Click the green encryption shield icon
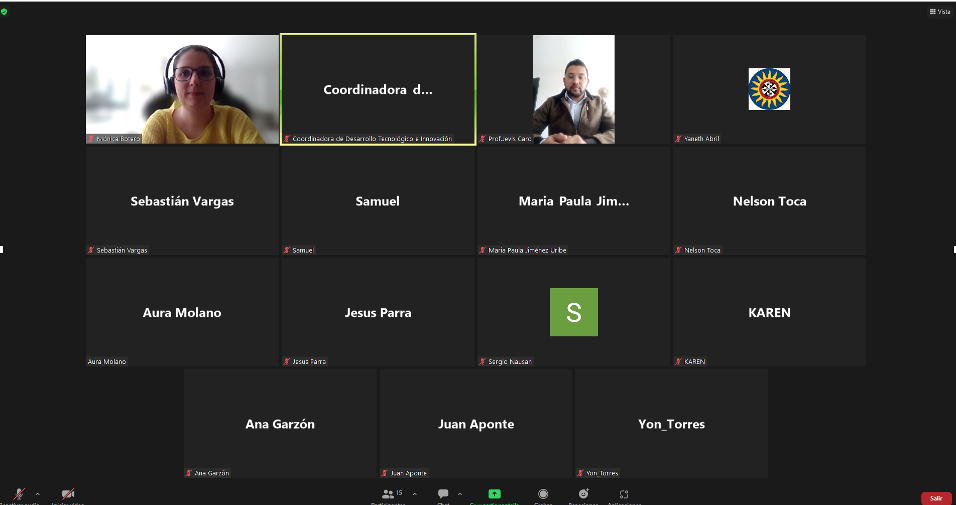 (x=5, y=11)
